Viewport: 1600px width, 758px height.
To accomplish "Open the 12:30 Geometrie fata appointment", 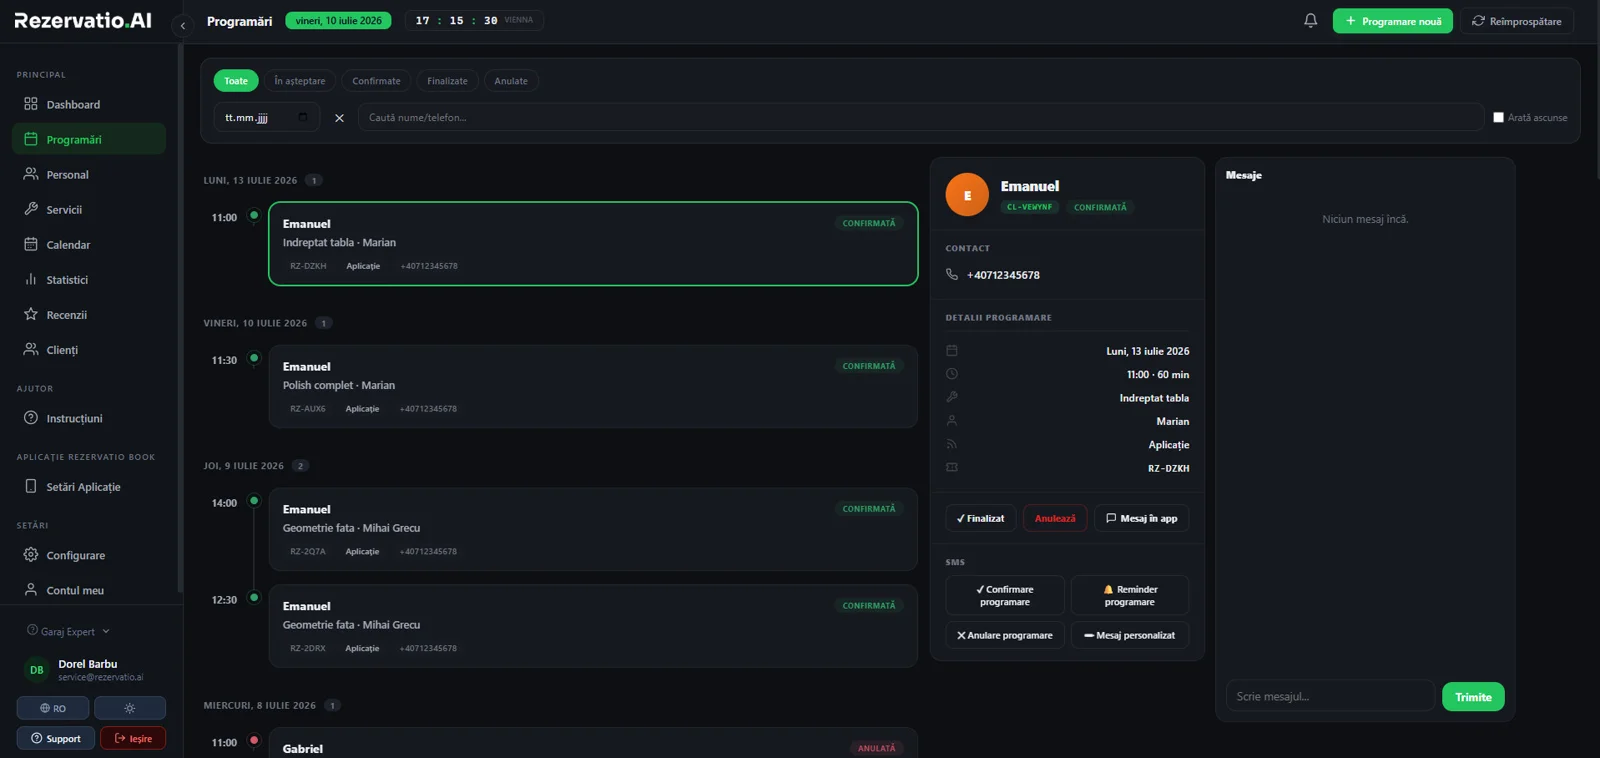I will tap(593, 626).
